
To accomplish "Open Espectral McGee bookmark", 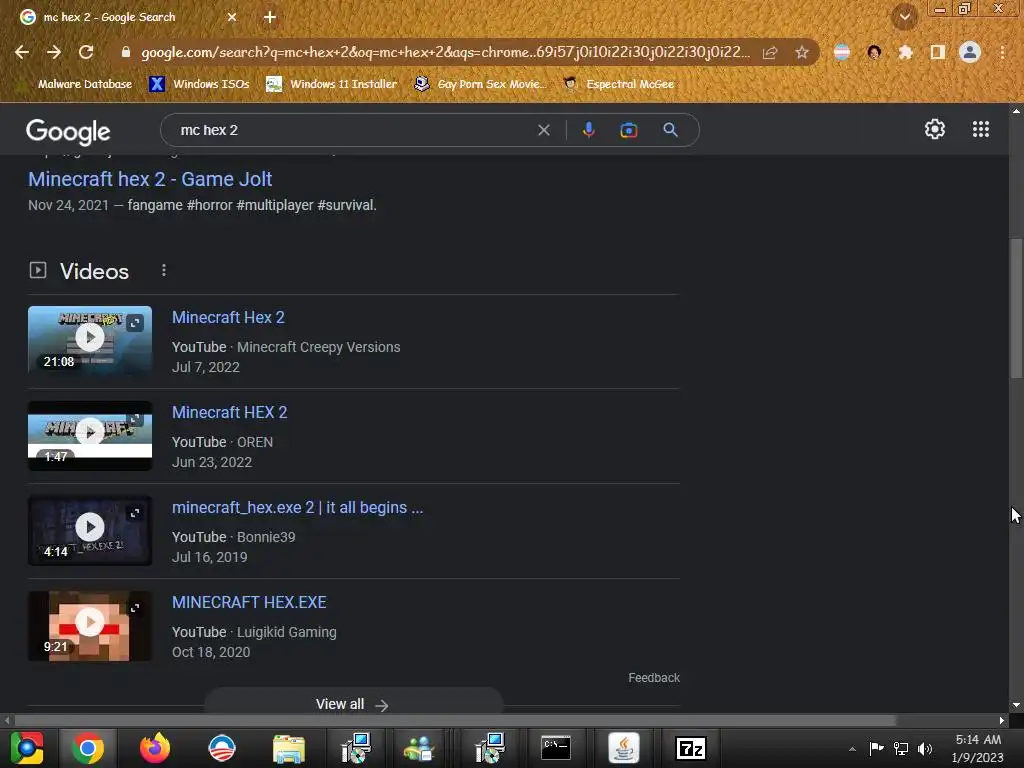I will [619, 84].
